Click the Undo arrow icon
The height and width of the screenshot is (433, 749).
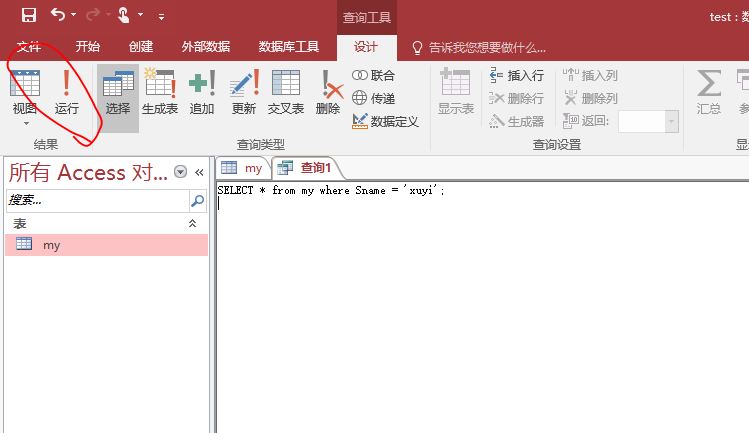click(x=58, y=15)
